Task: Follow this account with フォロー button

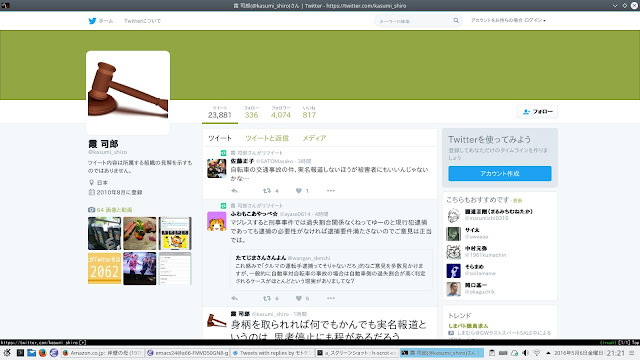Action: [x=537, y=111]
